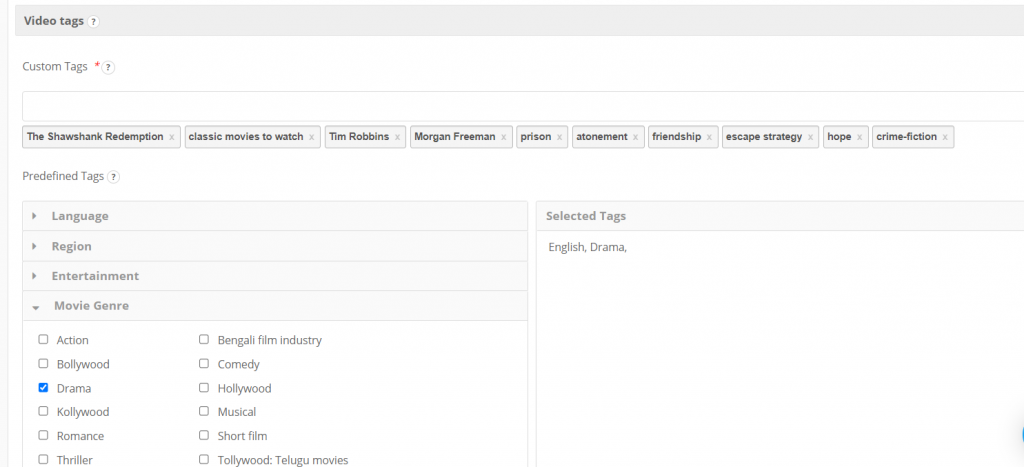
Task: Open the Predefined Tags help icon
Action: (x=114, y=177)
